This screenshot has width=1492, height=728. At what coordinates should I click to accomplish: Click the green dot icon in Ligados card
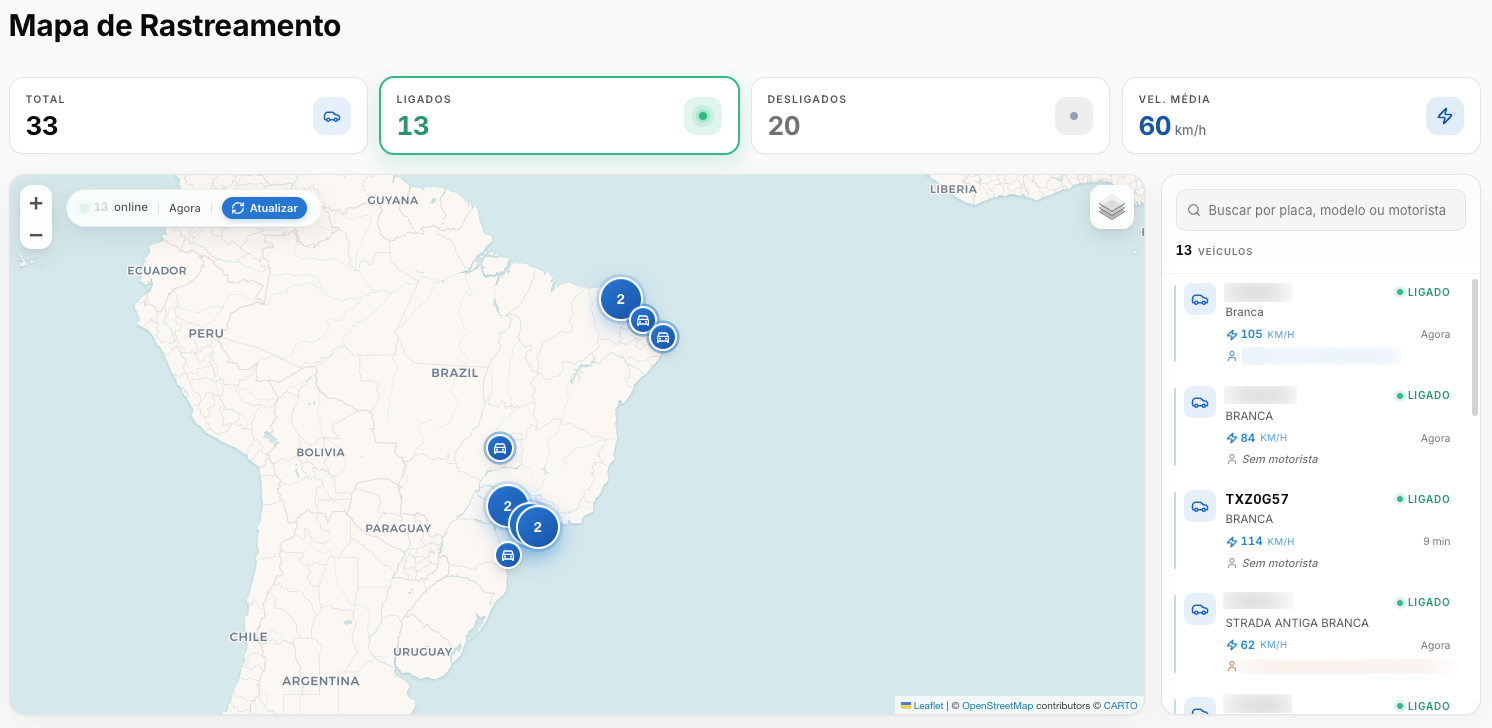click(703, 116)
